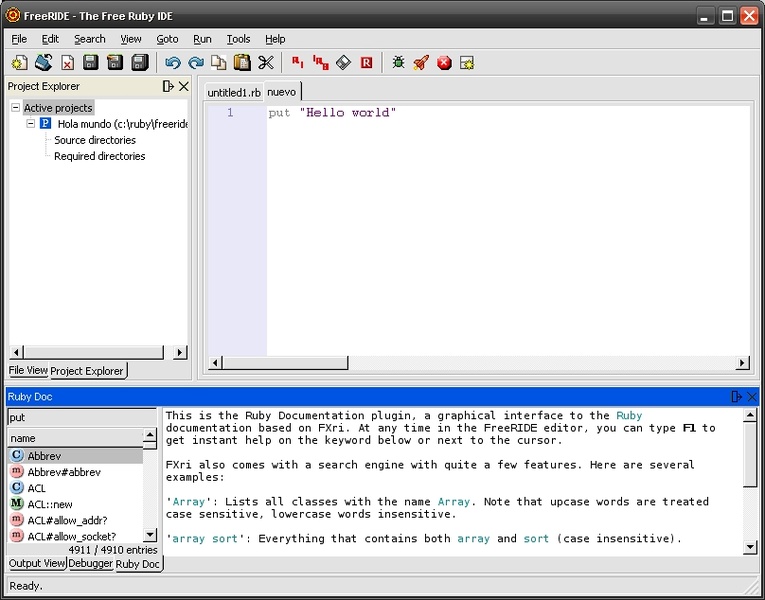Click the editor scroll right arrow

pyautogui.click(x=742, y=363)
